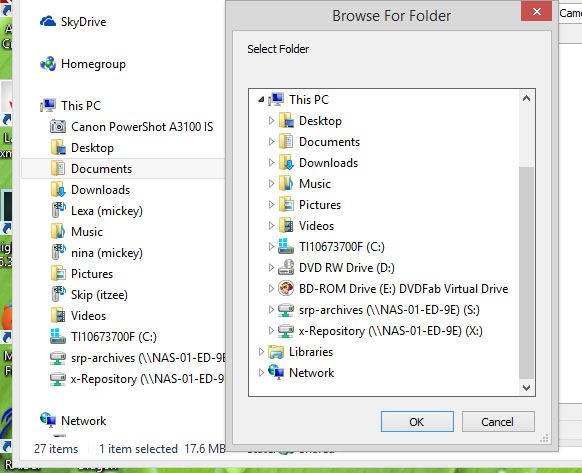
Task: Click the Desktop folder icon in Browse dialog
Action: [286, 121]
